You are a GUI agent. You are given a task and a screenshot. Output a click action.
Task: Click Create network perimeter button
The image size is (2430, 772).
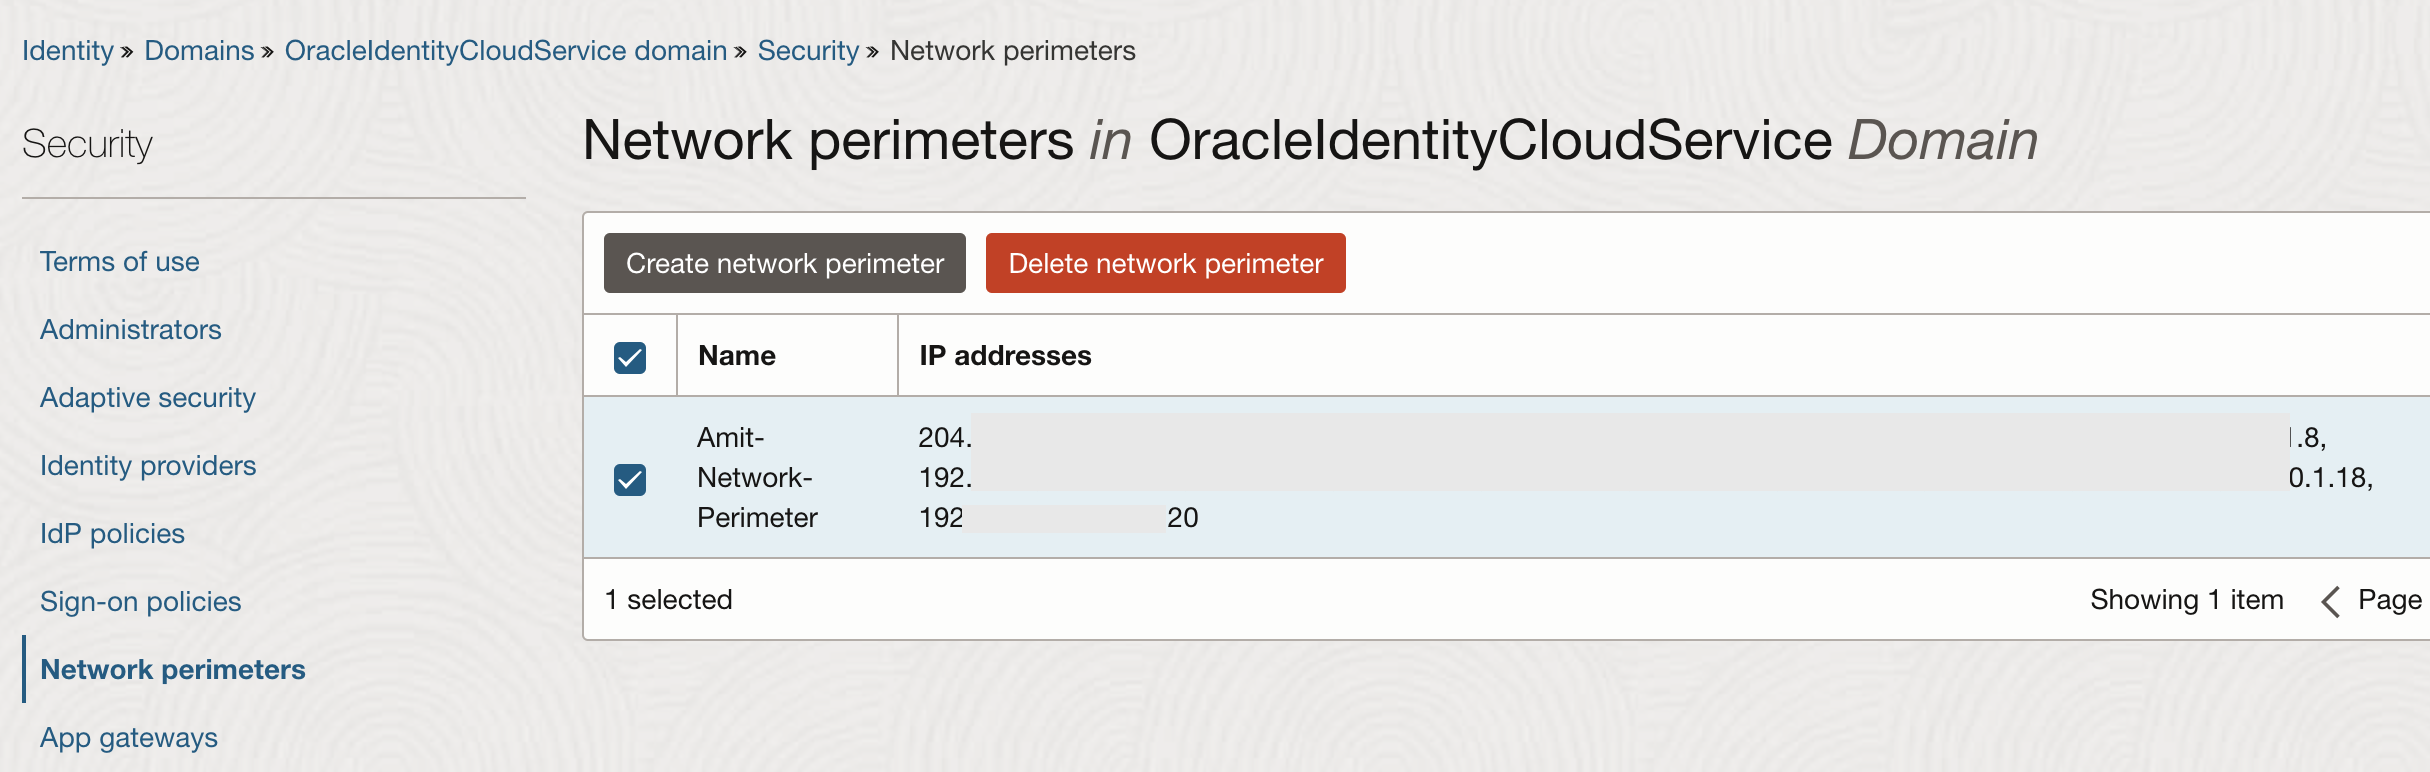point(784,263)
